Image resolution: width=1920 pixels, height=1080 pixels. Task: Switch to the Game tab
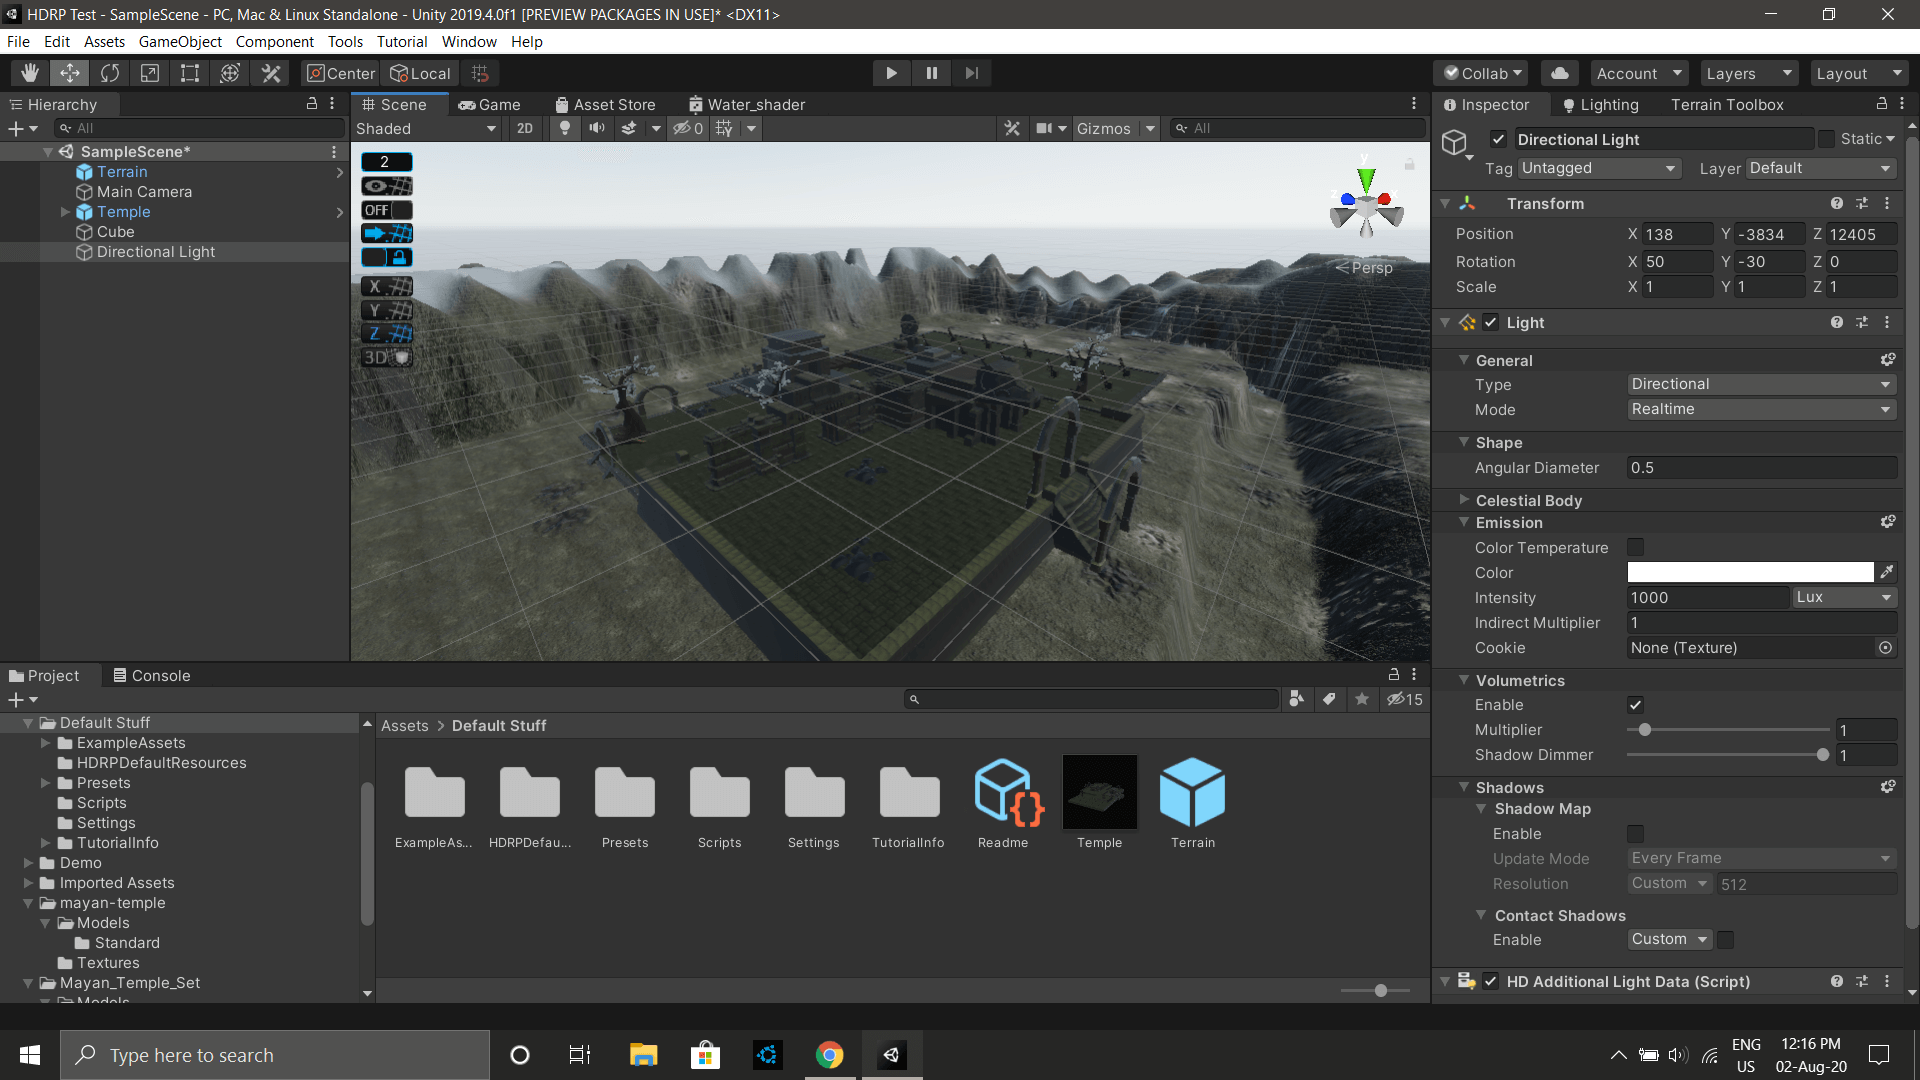click(489, 104)
